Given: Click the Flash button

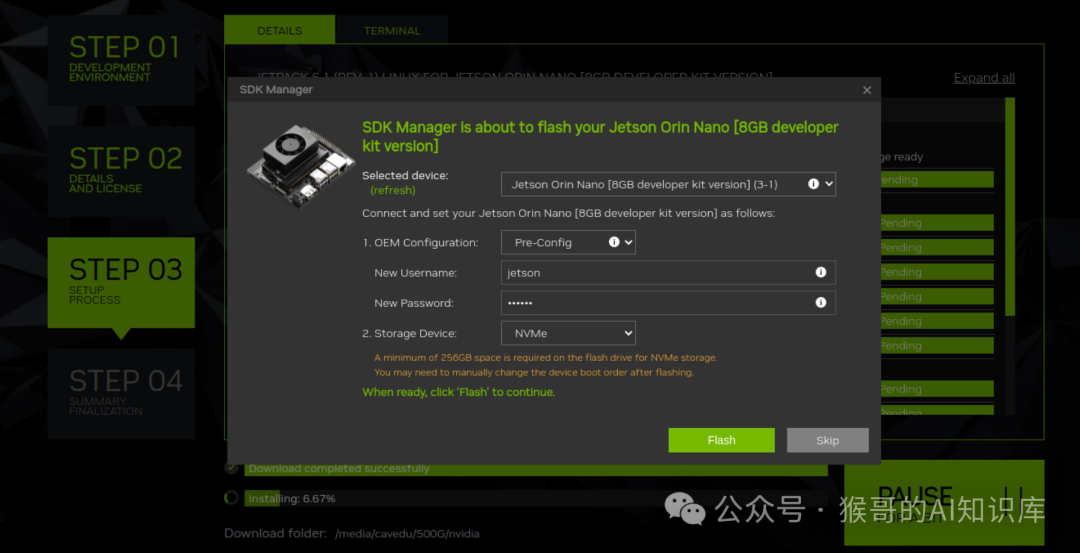Looking at the screenshot, I should pos(721,440).
